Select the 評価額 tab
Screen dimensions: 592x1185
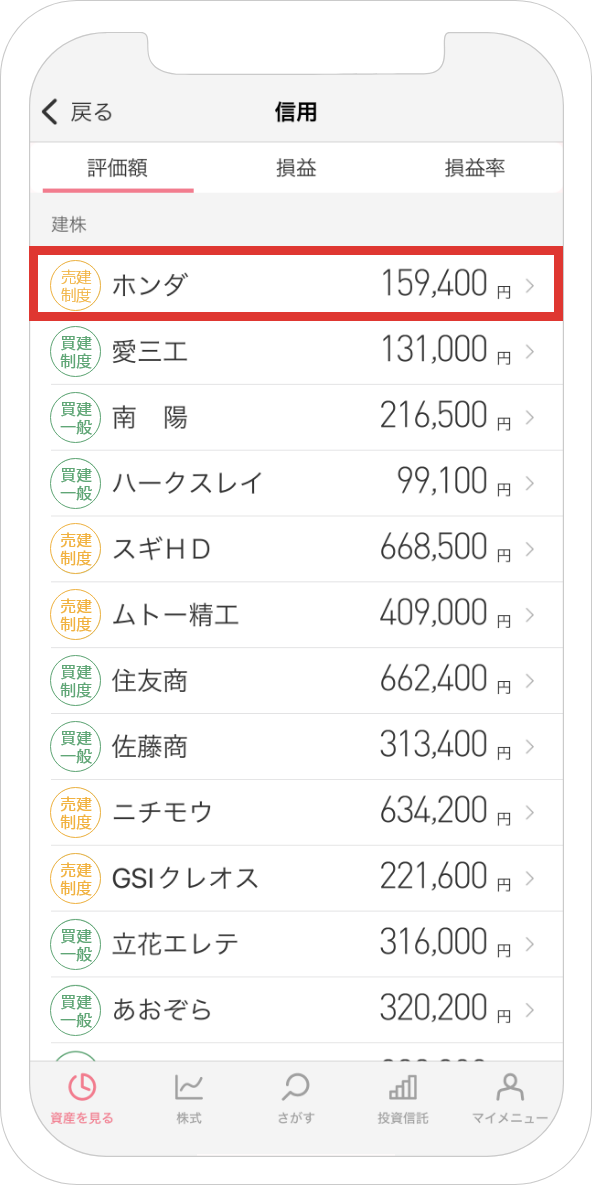click(118, 168)
